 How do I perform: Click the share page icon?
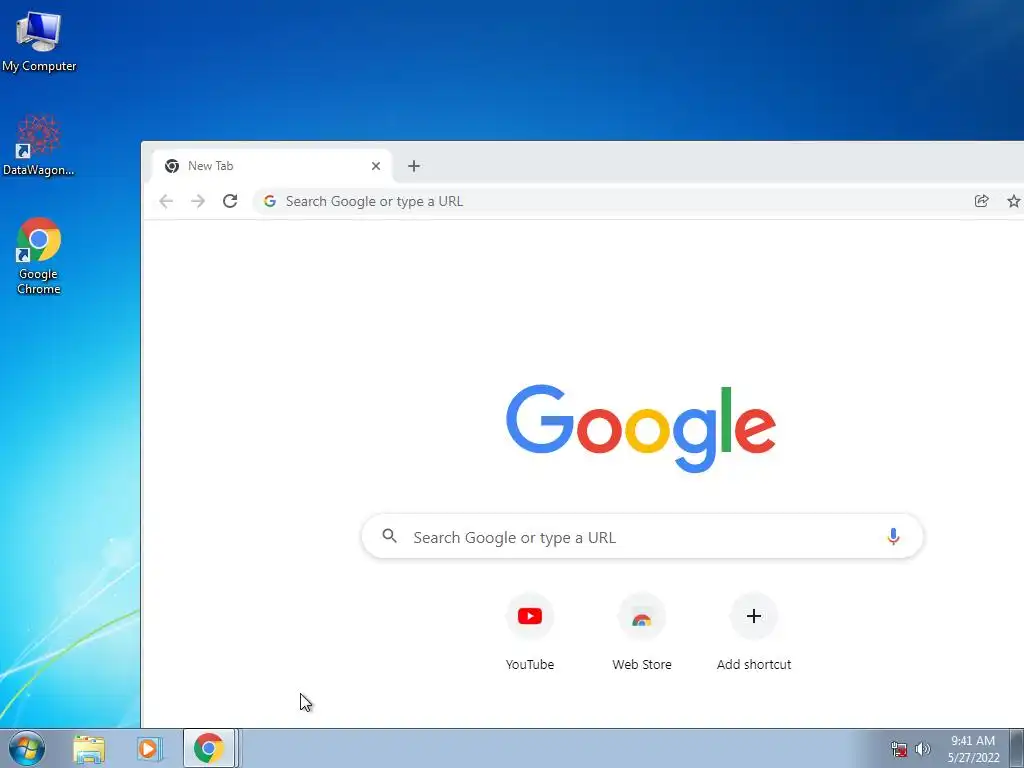tap(981, 201)
